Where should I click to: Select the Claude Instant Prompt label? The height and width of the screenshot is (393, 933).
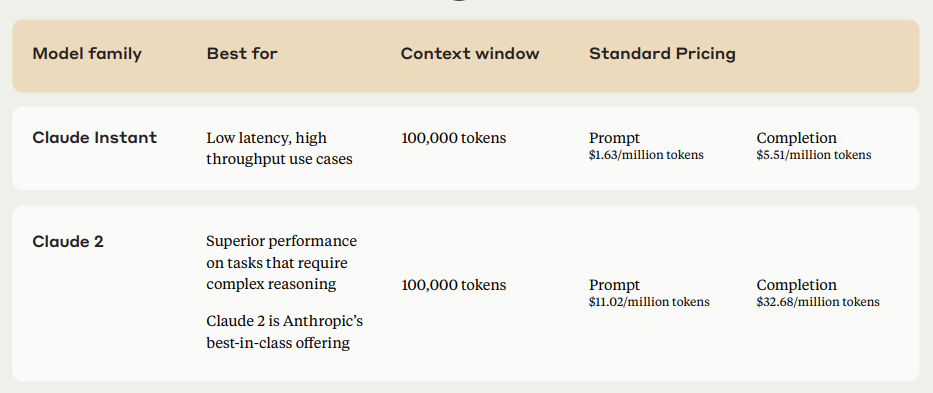click(x=615, y=138)
